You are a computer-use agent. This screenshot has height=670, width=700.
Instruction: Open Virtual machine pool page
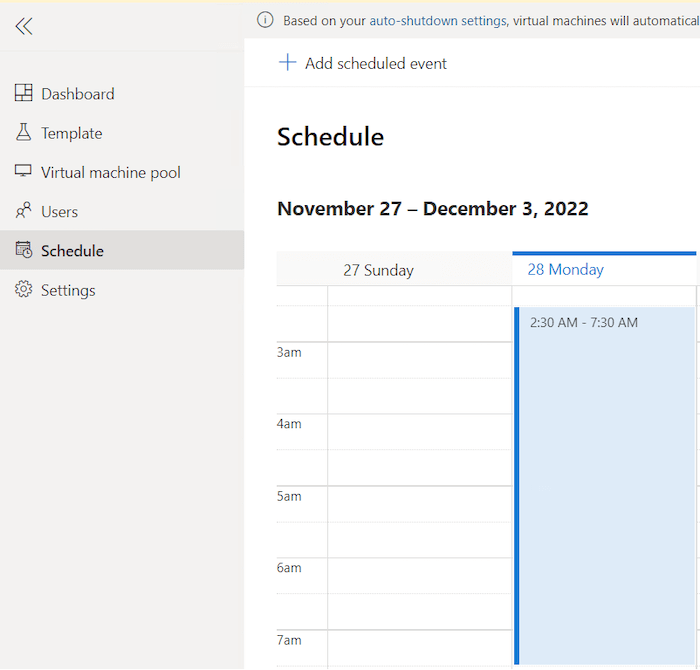pos(122,172)
